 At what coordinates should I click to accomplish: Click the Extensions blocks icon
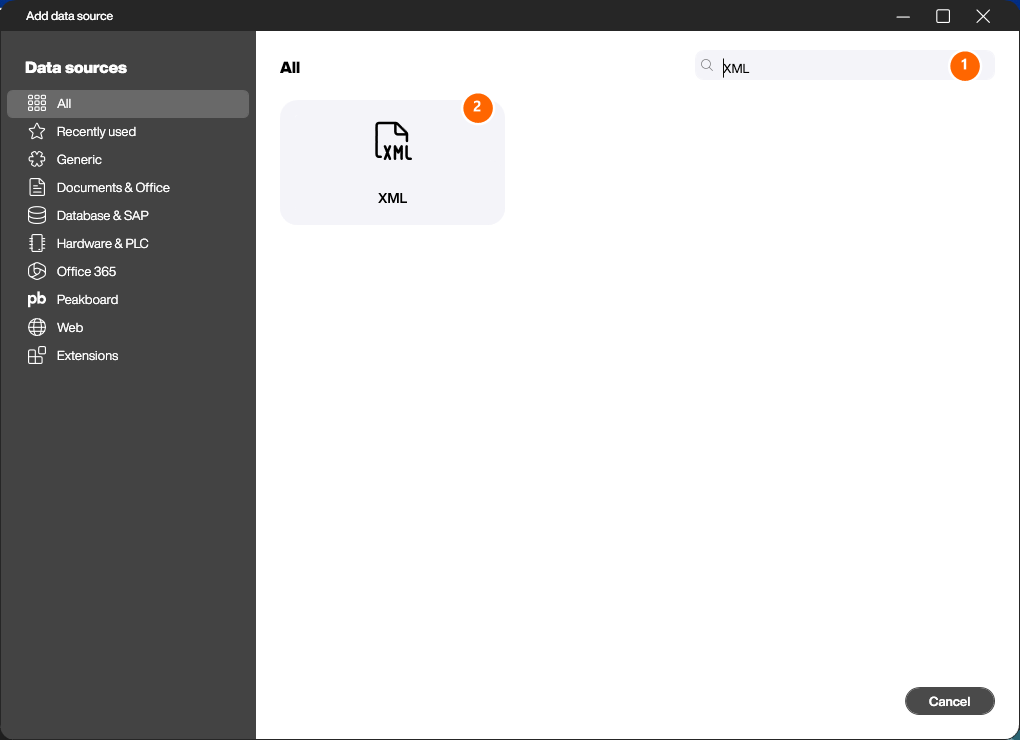[37, 355]
